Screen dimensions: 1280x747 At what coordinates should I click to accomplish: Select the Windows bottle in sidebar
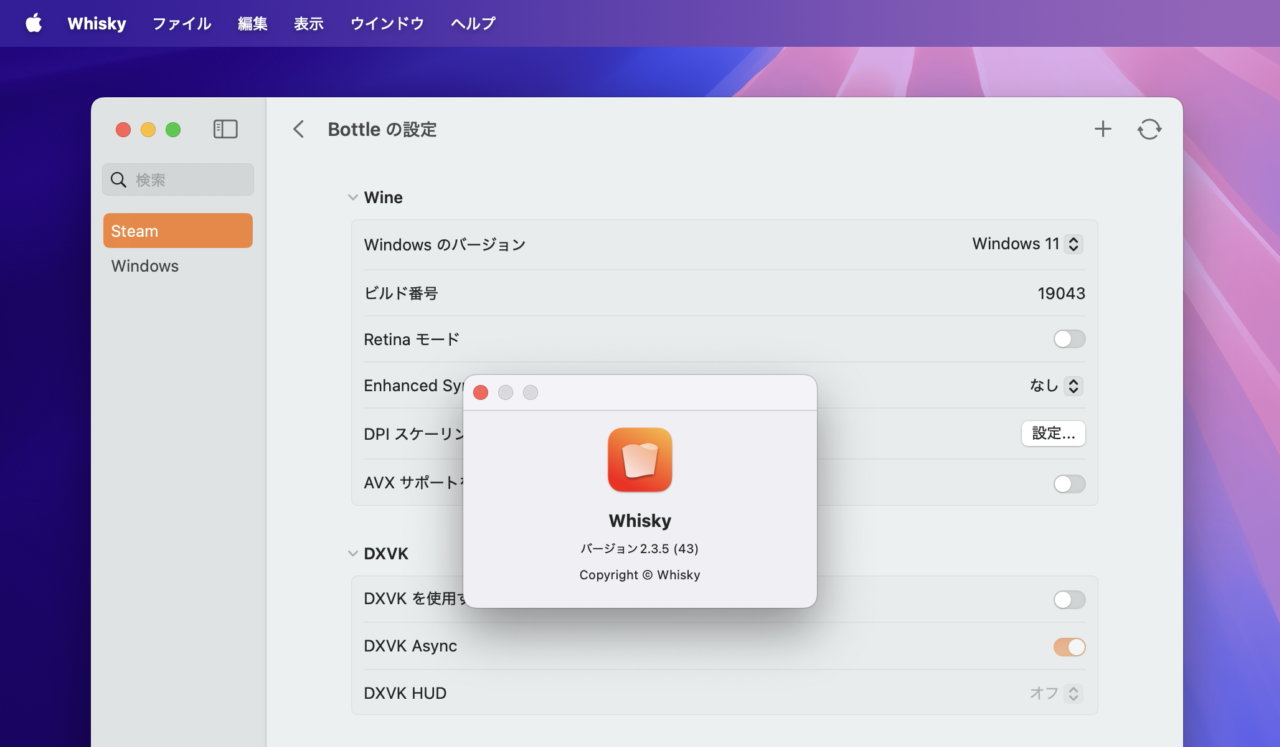(145, 266)
